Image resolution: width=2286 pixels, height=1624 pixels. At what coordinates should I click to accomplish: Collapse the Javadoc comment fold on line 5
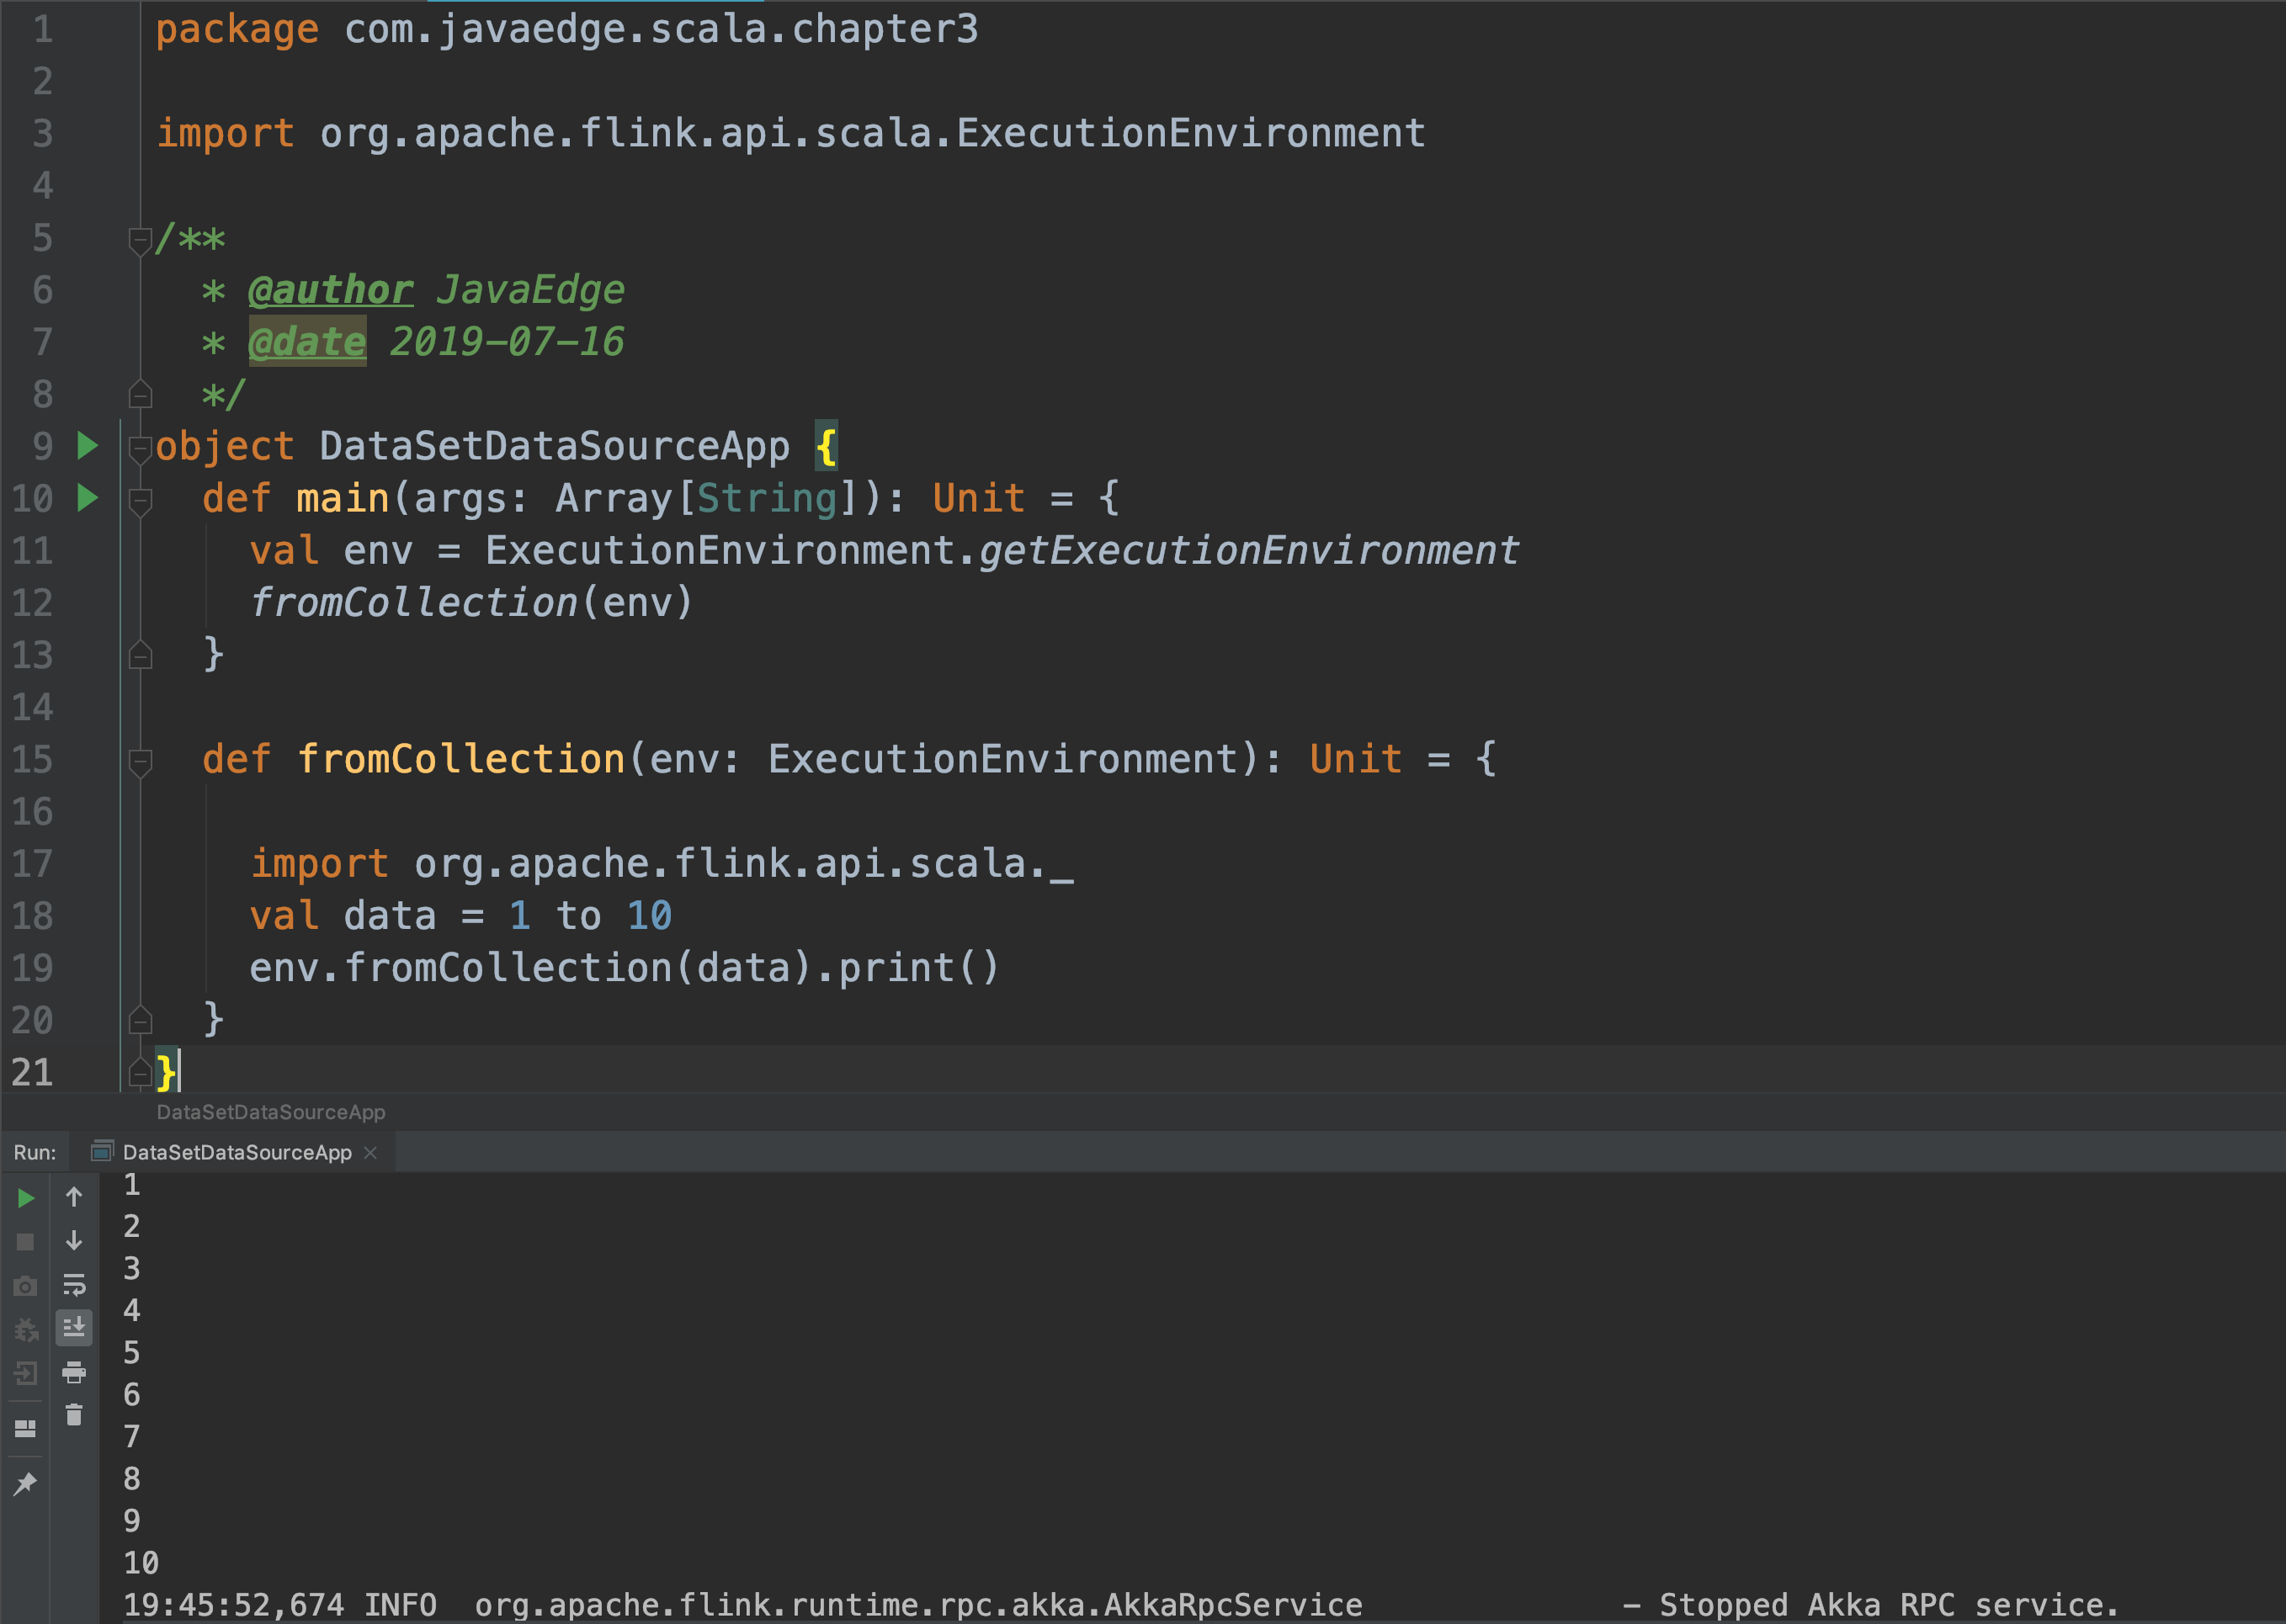140,240
